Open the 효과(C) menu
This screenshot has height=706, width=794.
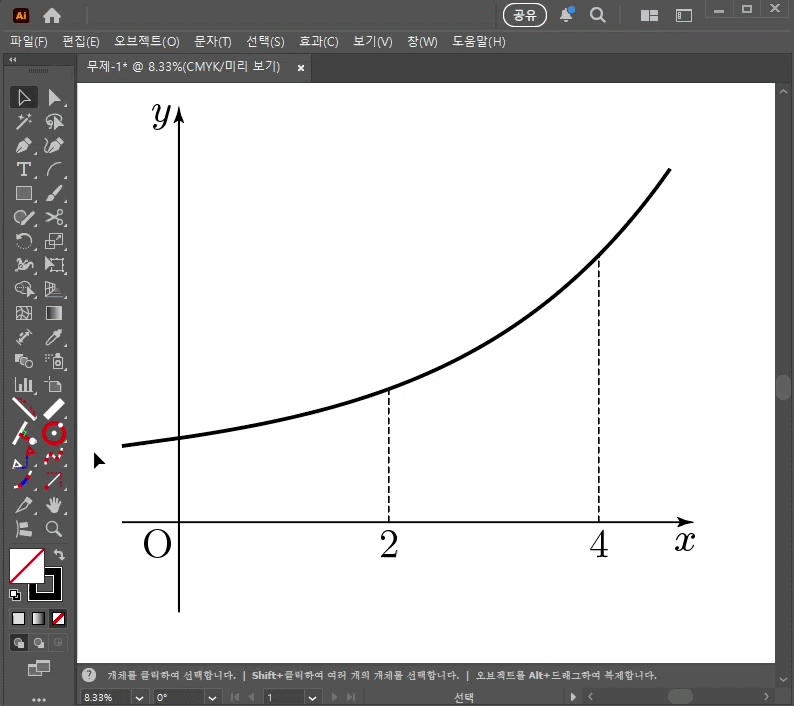(319, 42)
